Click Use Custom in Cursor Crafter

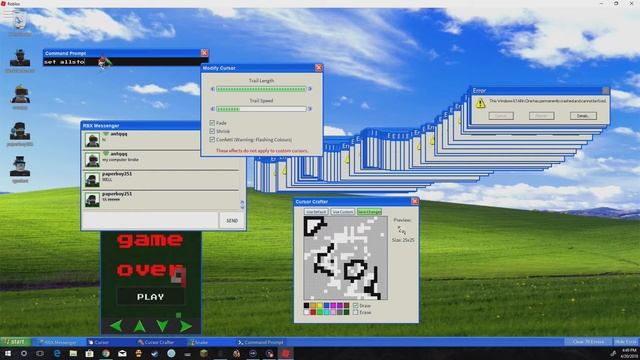(x=342, y=212)
